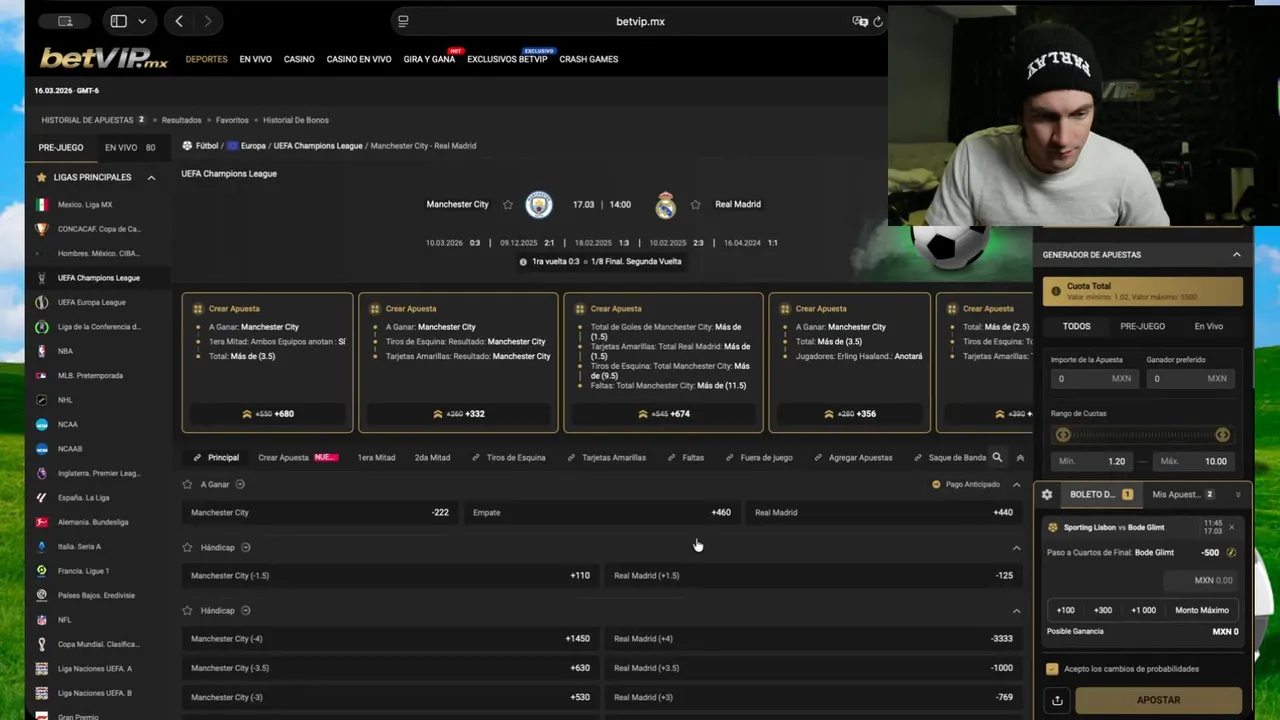
Task: Set stake to Monto Máximo
Action: (1202, 610)
